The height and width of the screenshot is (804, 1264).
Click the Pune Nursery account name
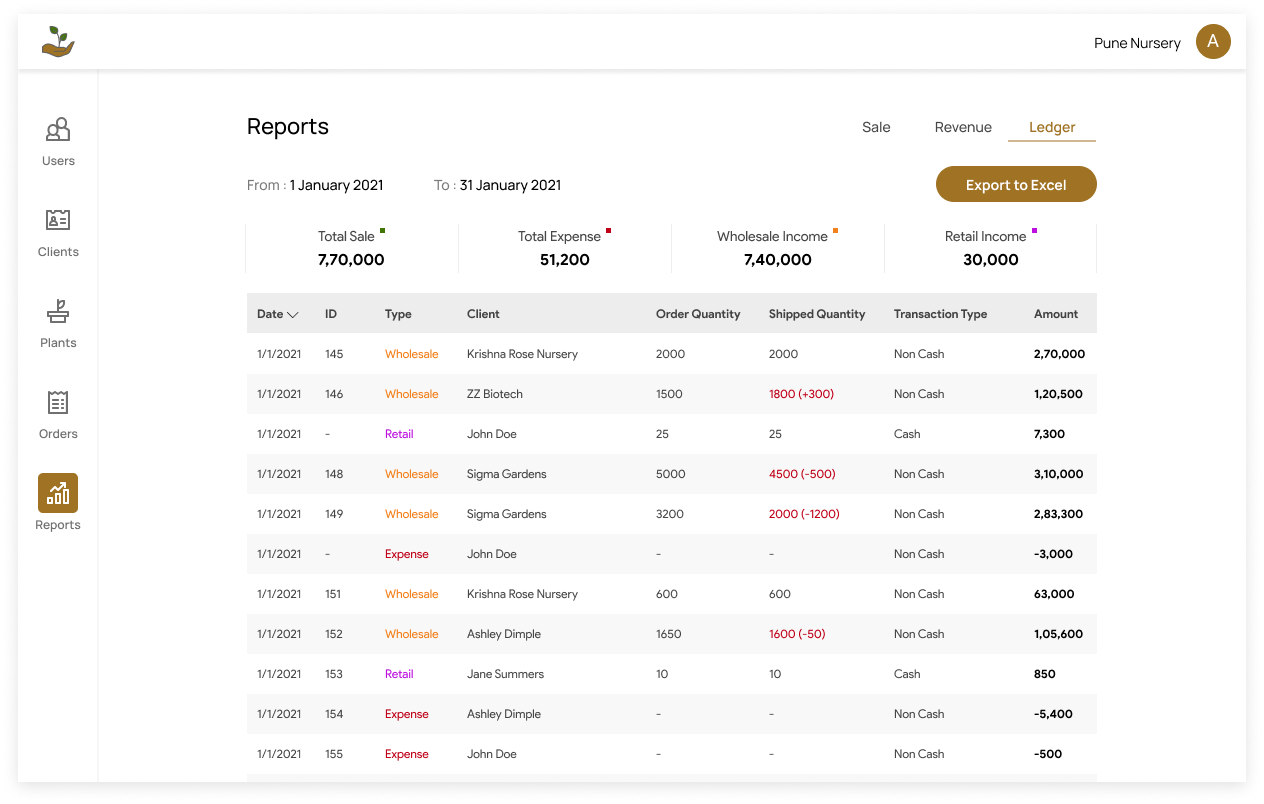click(x=1137, y=43)
